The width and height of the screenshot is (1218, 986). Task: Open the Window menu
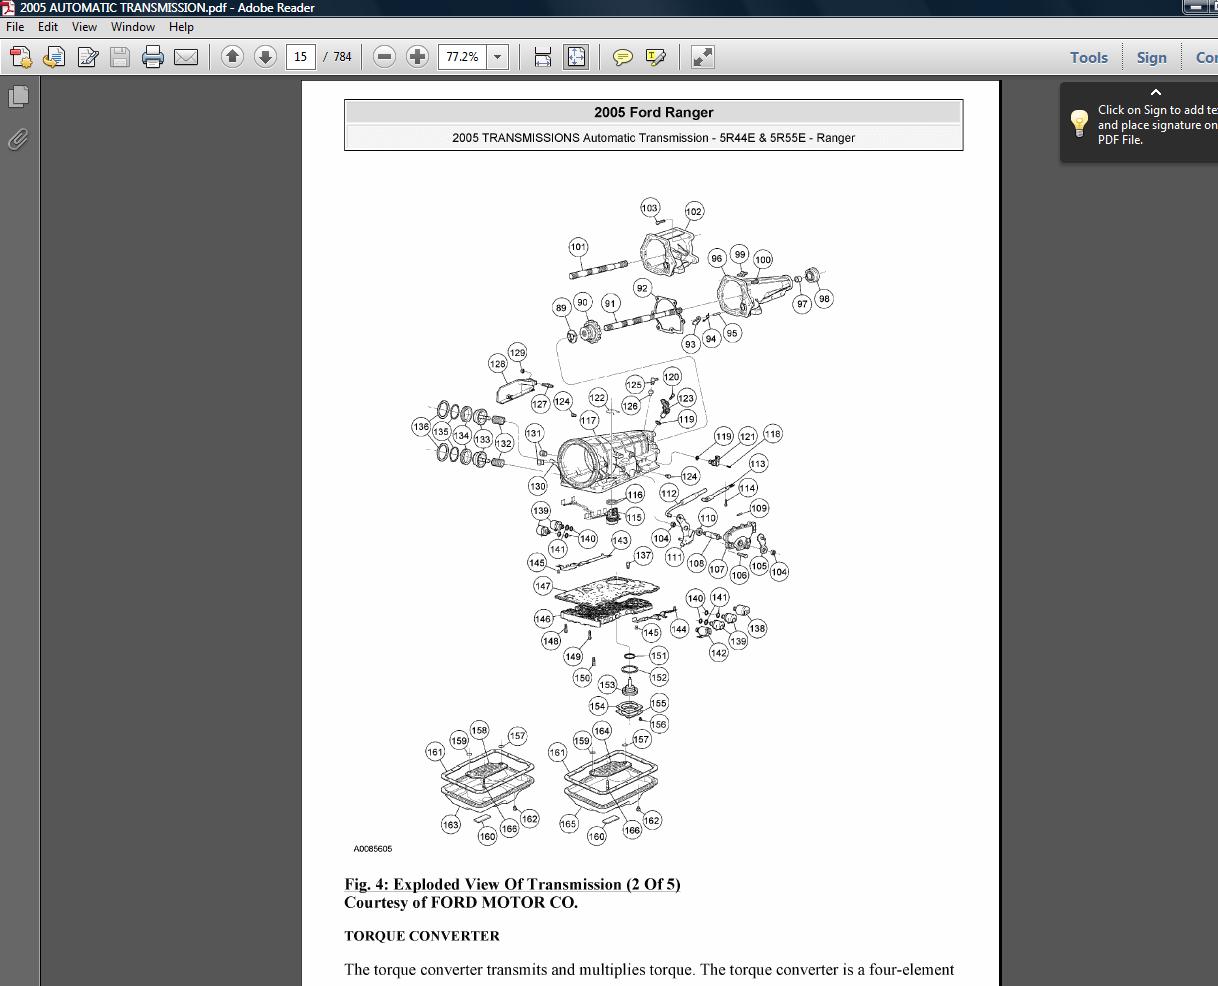coord(133,27)
